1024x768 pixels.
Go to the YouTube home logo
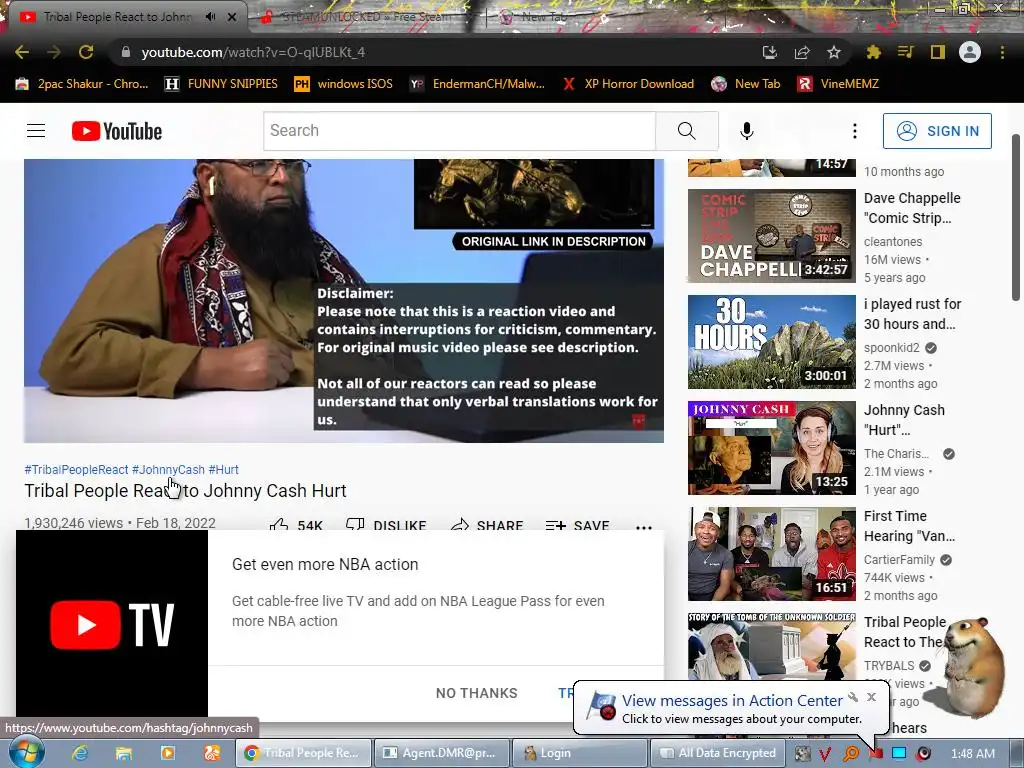click(x=117, y=131)
